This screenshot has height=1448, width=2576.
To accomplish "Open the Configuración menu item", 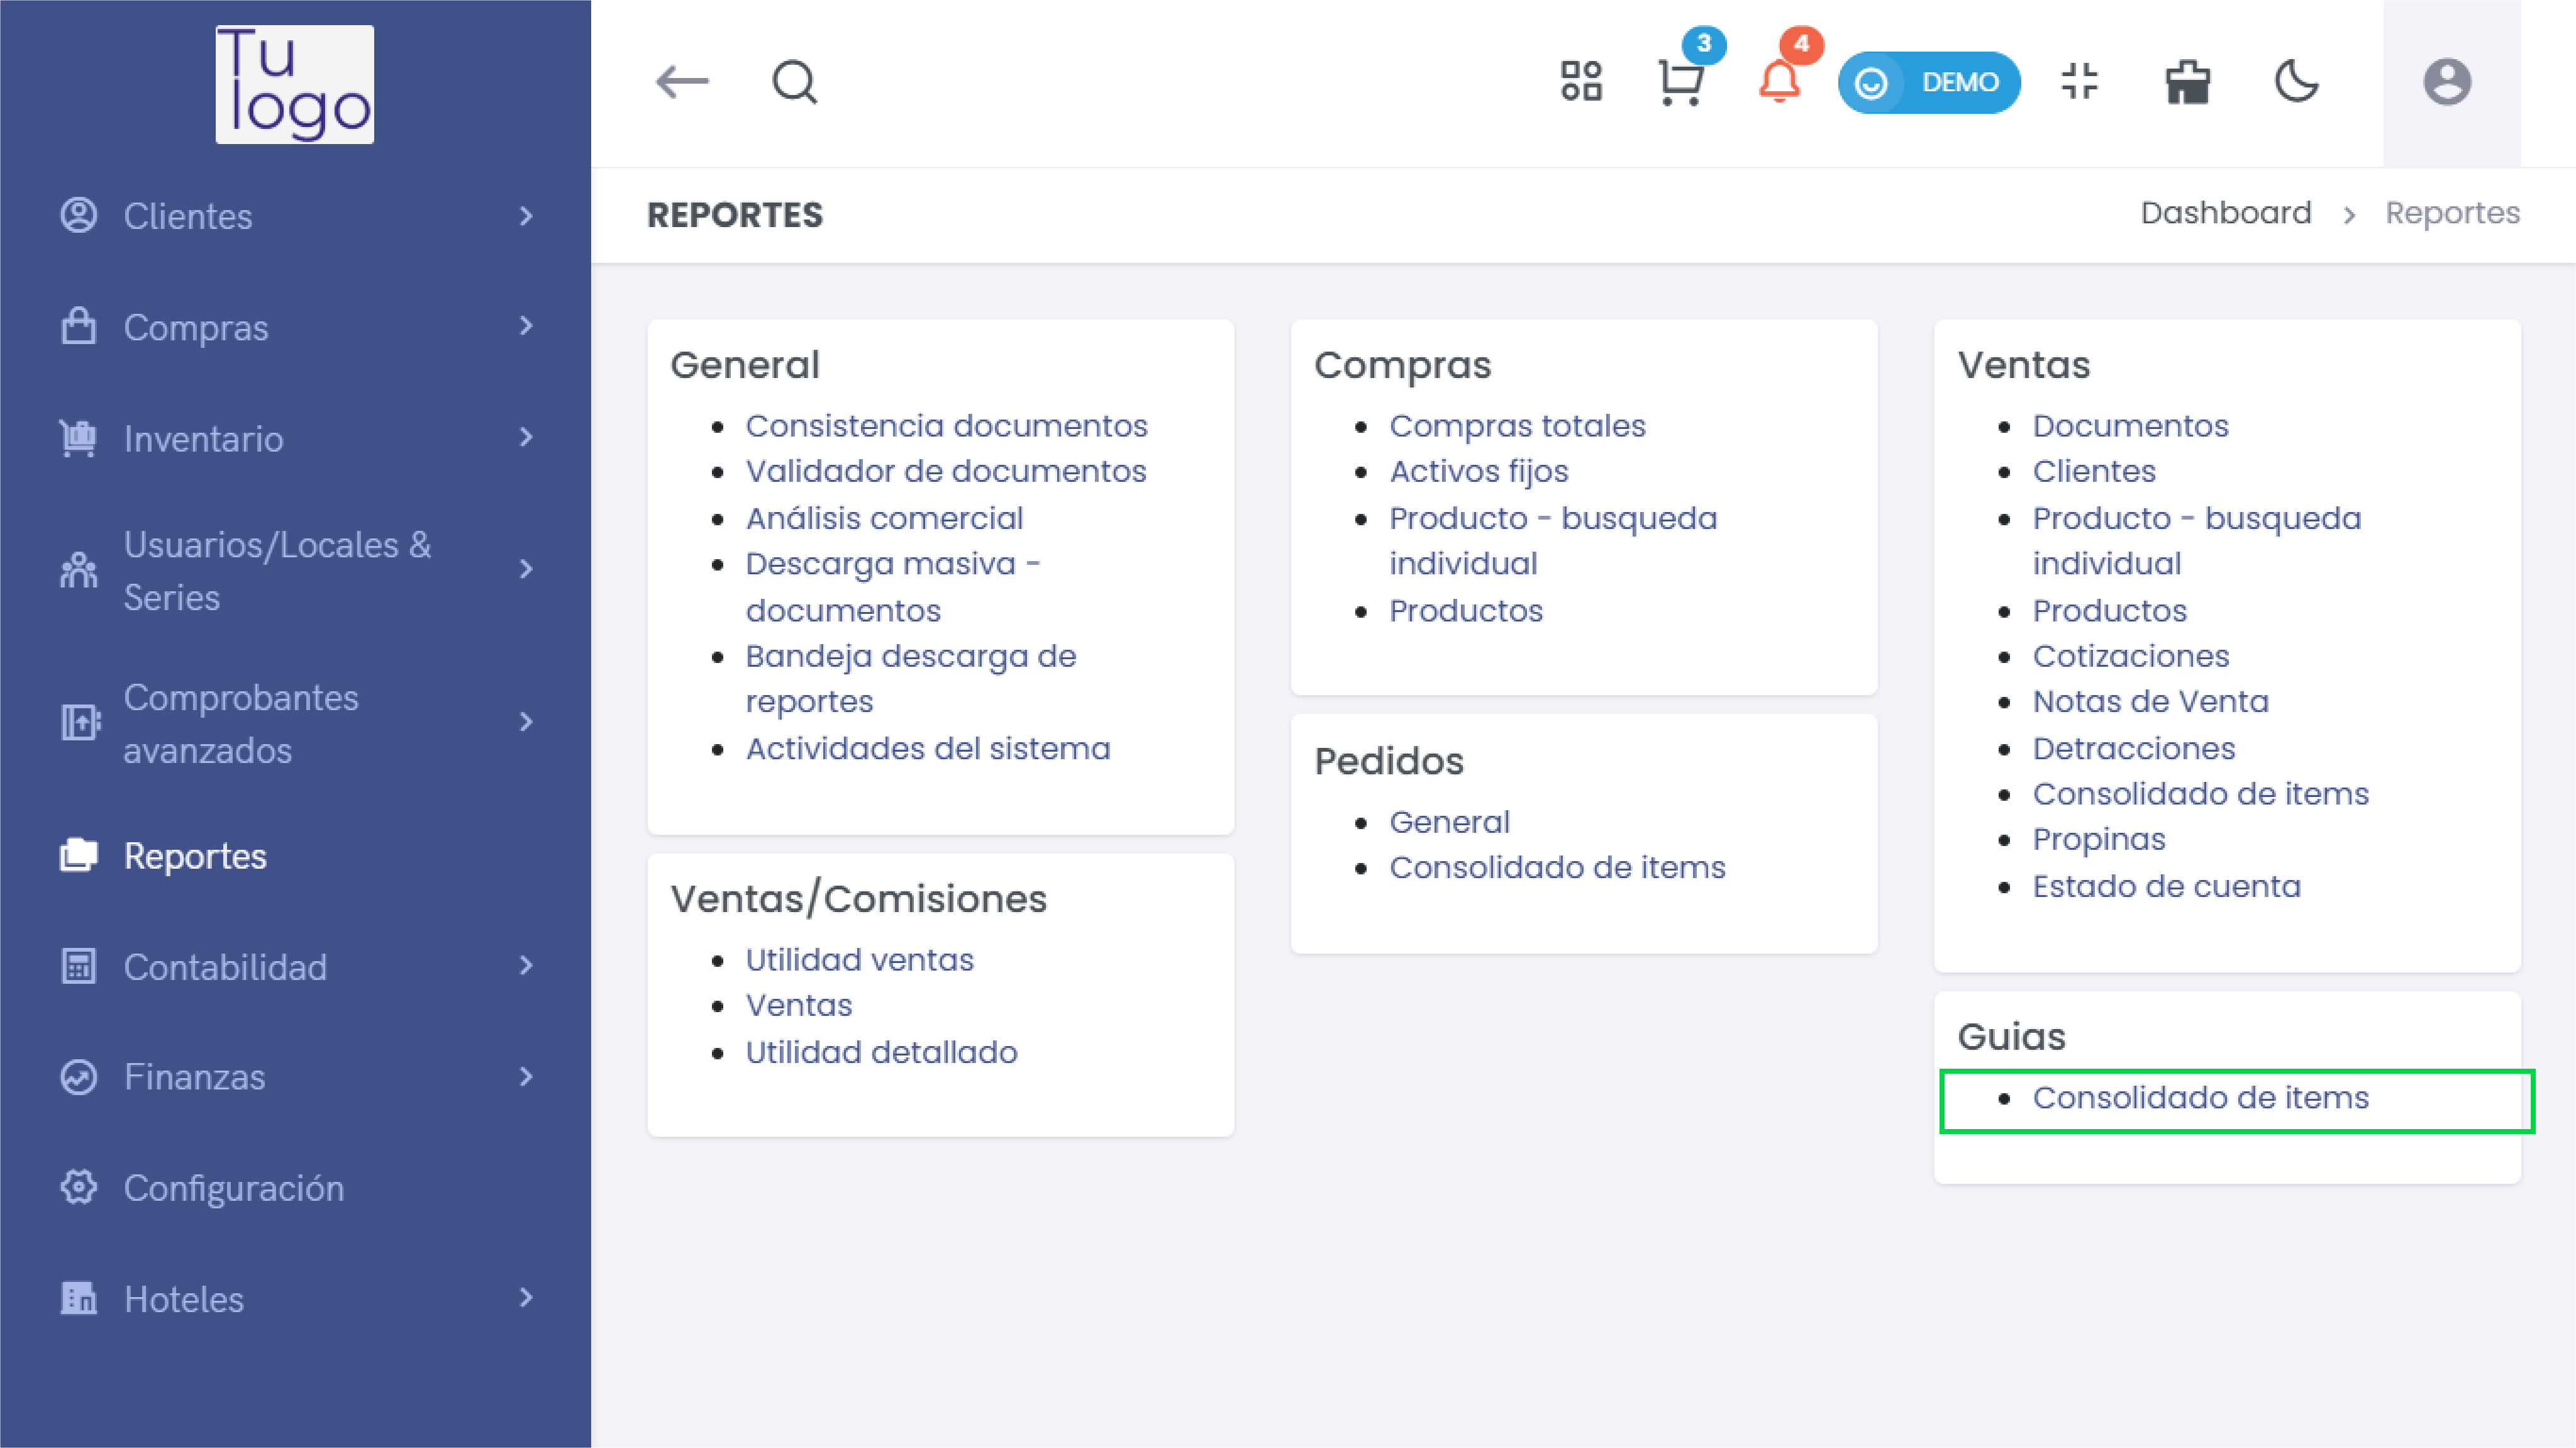I will [233, 1188].
